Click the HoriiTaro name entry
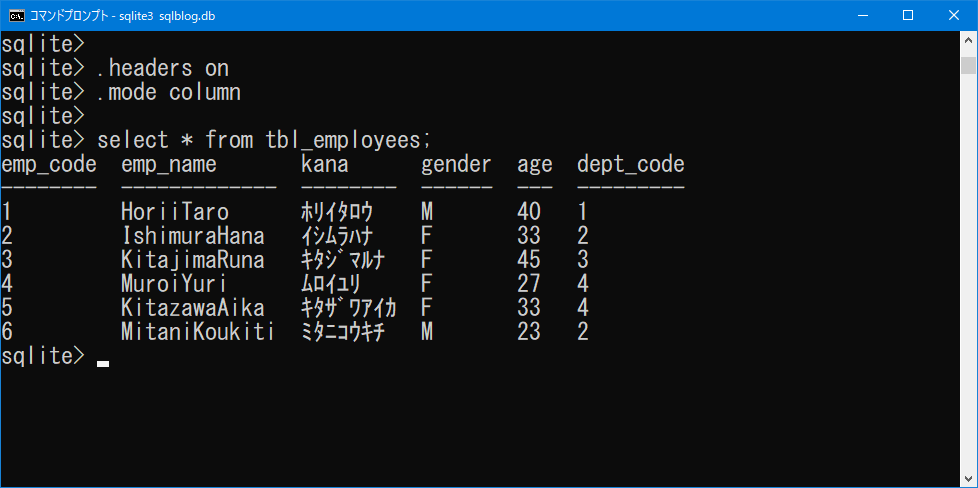This screenshot has height=488, width=978. click(x=175, y=212)
